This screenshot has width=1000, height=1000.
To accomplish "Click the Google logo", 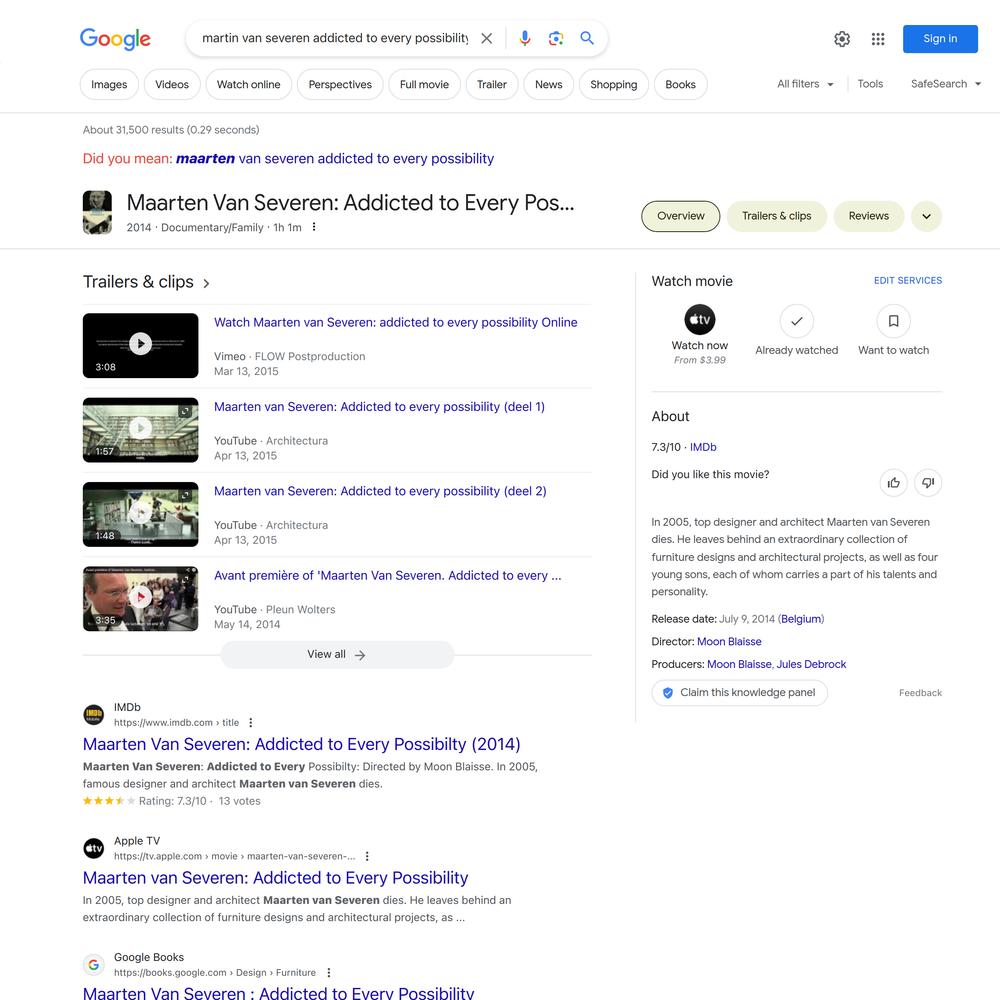I will (x=115, y=38).
